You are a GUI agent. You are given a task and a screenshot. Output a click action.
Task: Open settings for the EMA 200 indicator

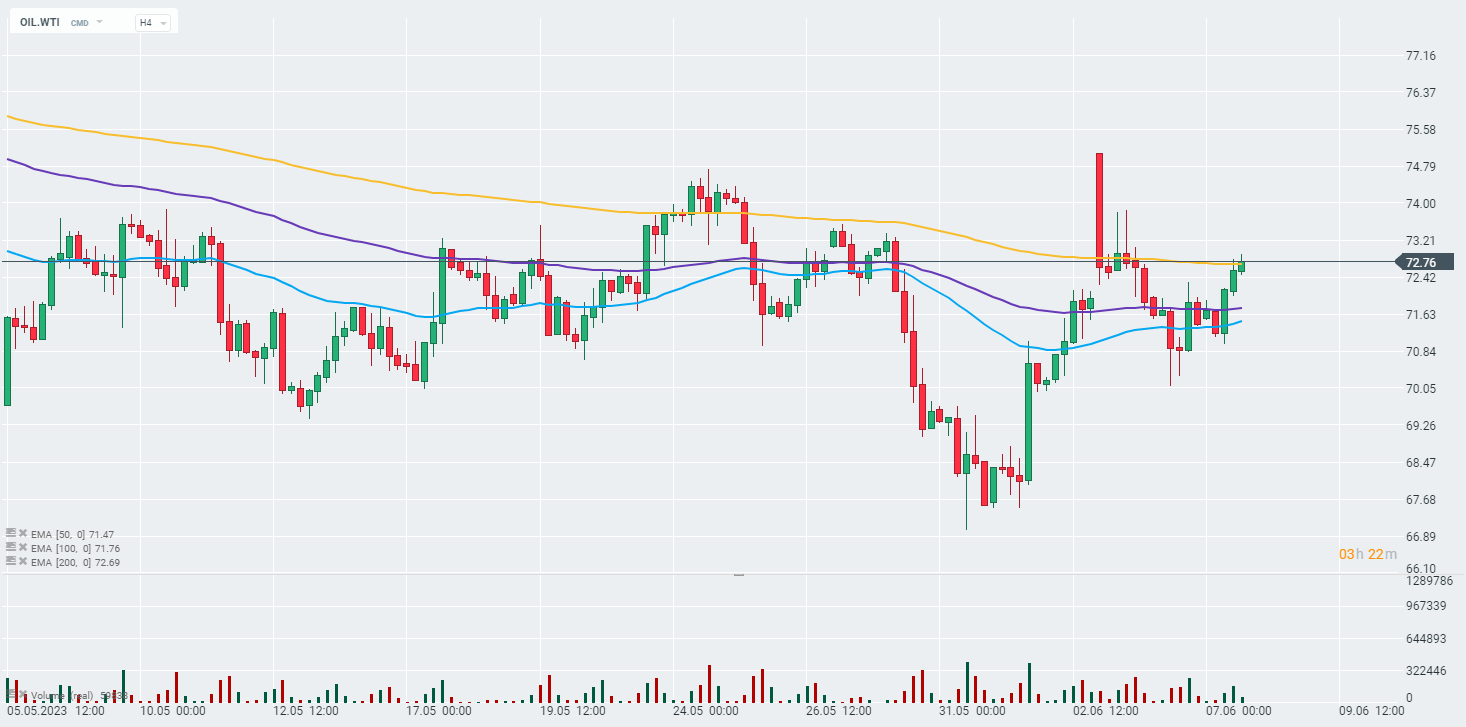tap(10, 562)
